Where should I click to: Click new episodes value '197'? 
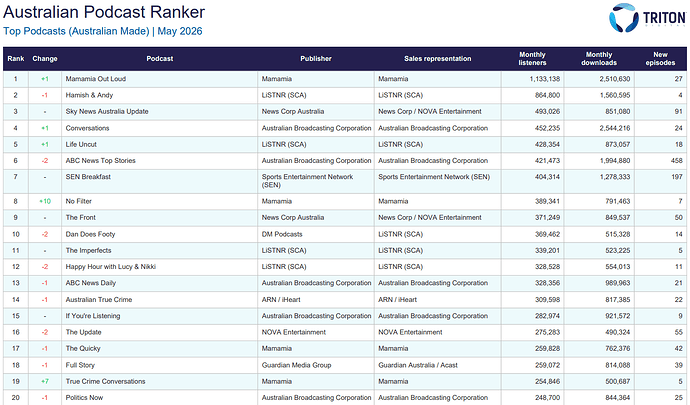(x=677, y=177)
